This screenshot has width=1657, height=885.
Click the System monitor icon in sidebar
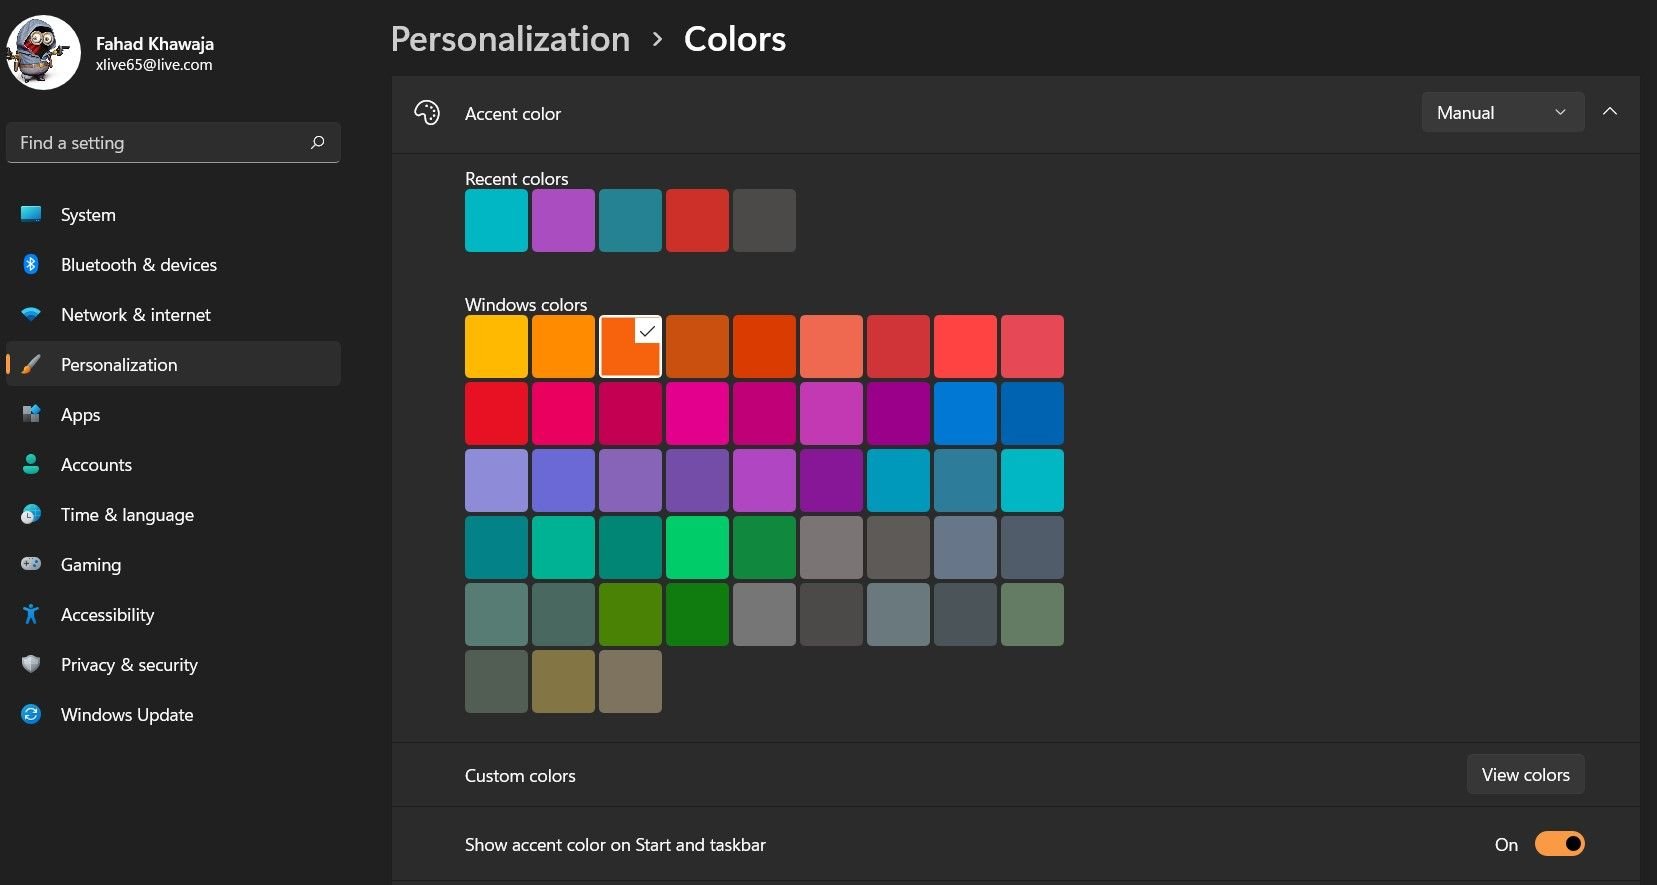click(31, 214)
